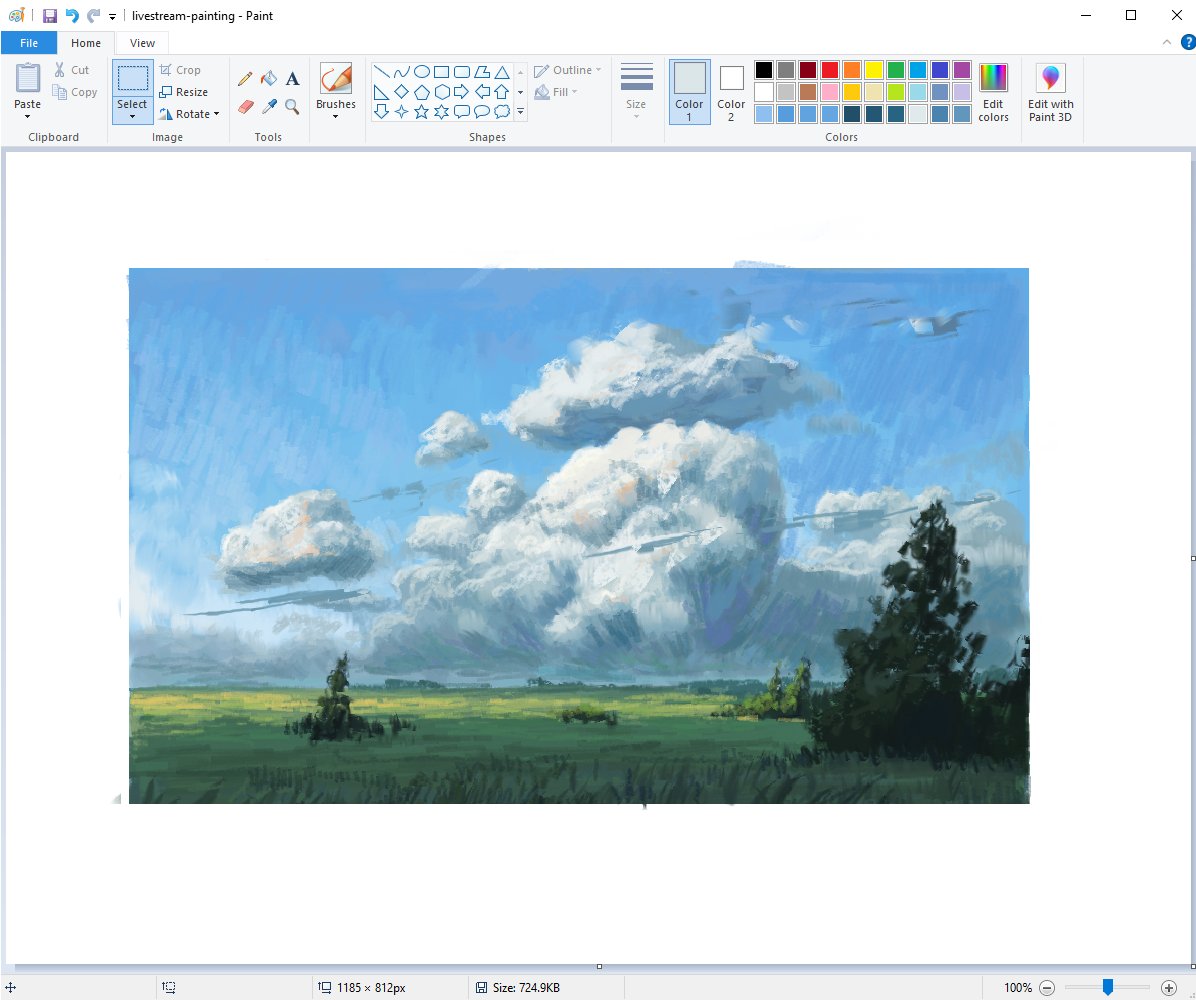The image size is (1196, 1000).
Task: Click the Undo arrow in title bar
Action: point(72,15)
